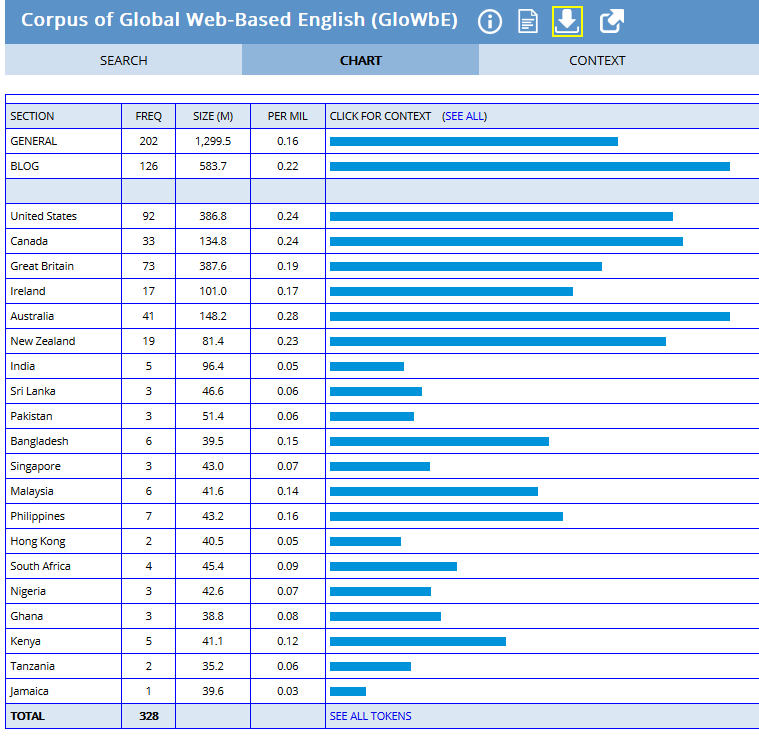Open context for Jamaica bar
This screenshot has width=759, height=739.
coord(348,691)
